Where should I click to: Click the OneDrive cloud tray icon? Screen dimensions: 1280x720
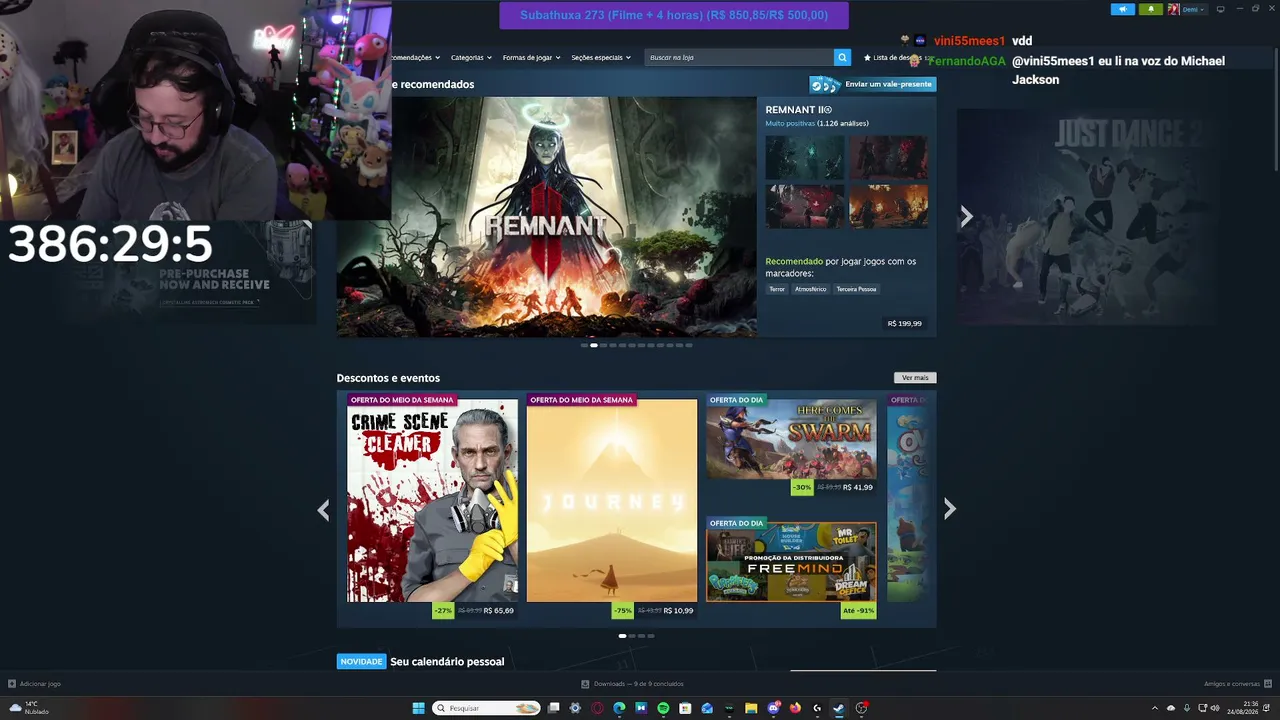coord(1171,708)
